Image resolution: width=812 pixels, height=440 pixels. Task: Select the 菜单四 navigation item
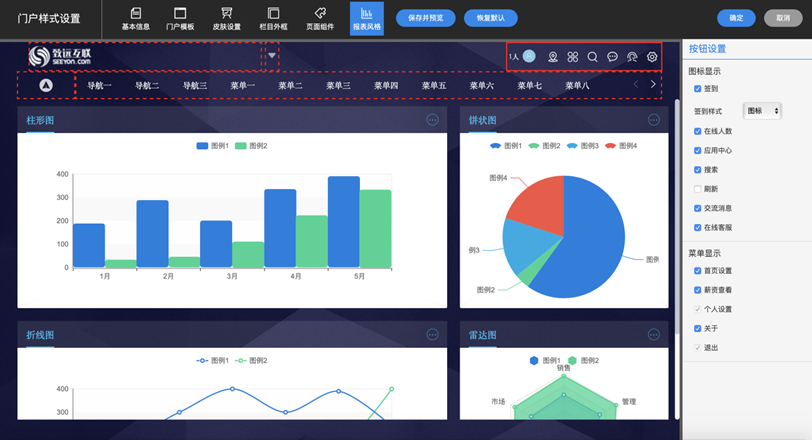pos(386,86)
